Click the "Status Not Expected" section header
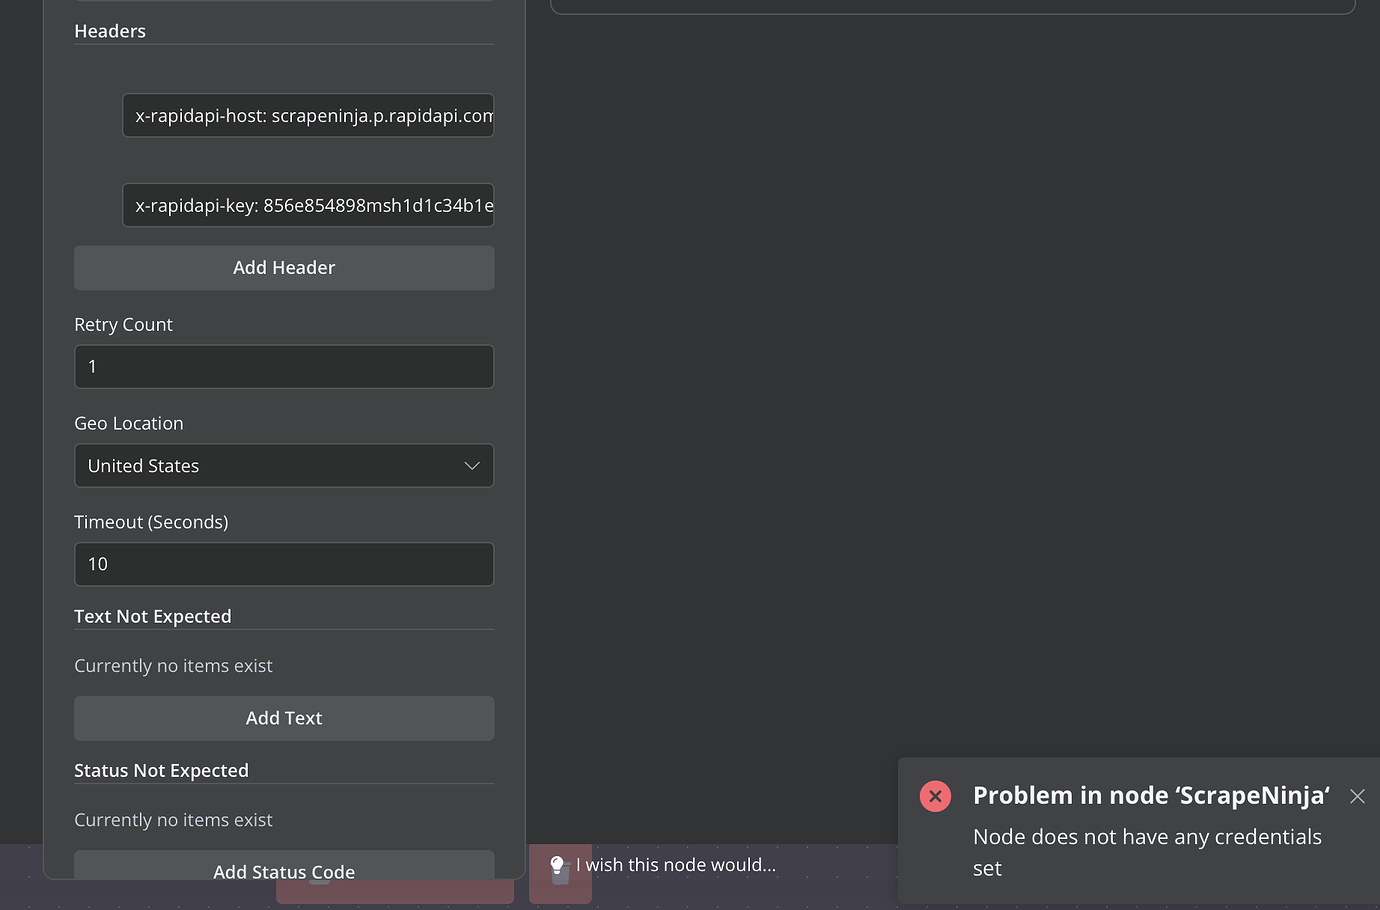Viewport: 1380px width, 910px height. [x=161, y=770]
